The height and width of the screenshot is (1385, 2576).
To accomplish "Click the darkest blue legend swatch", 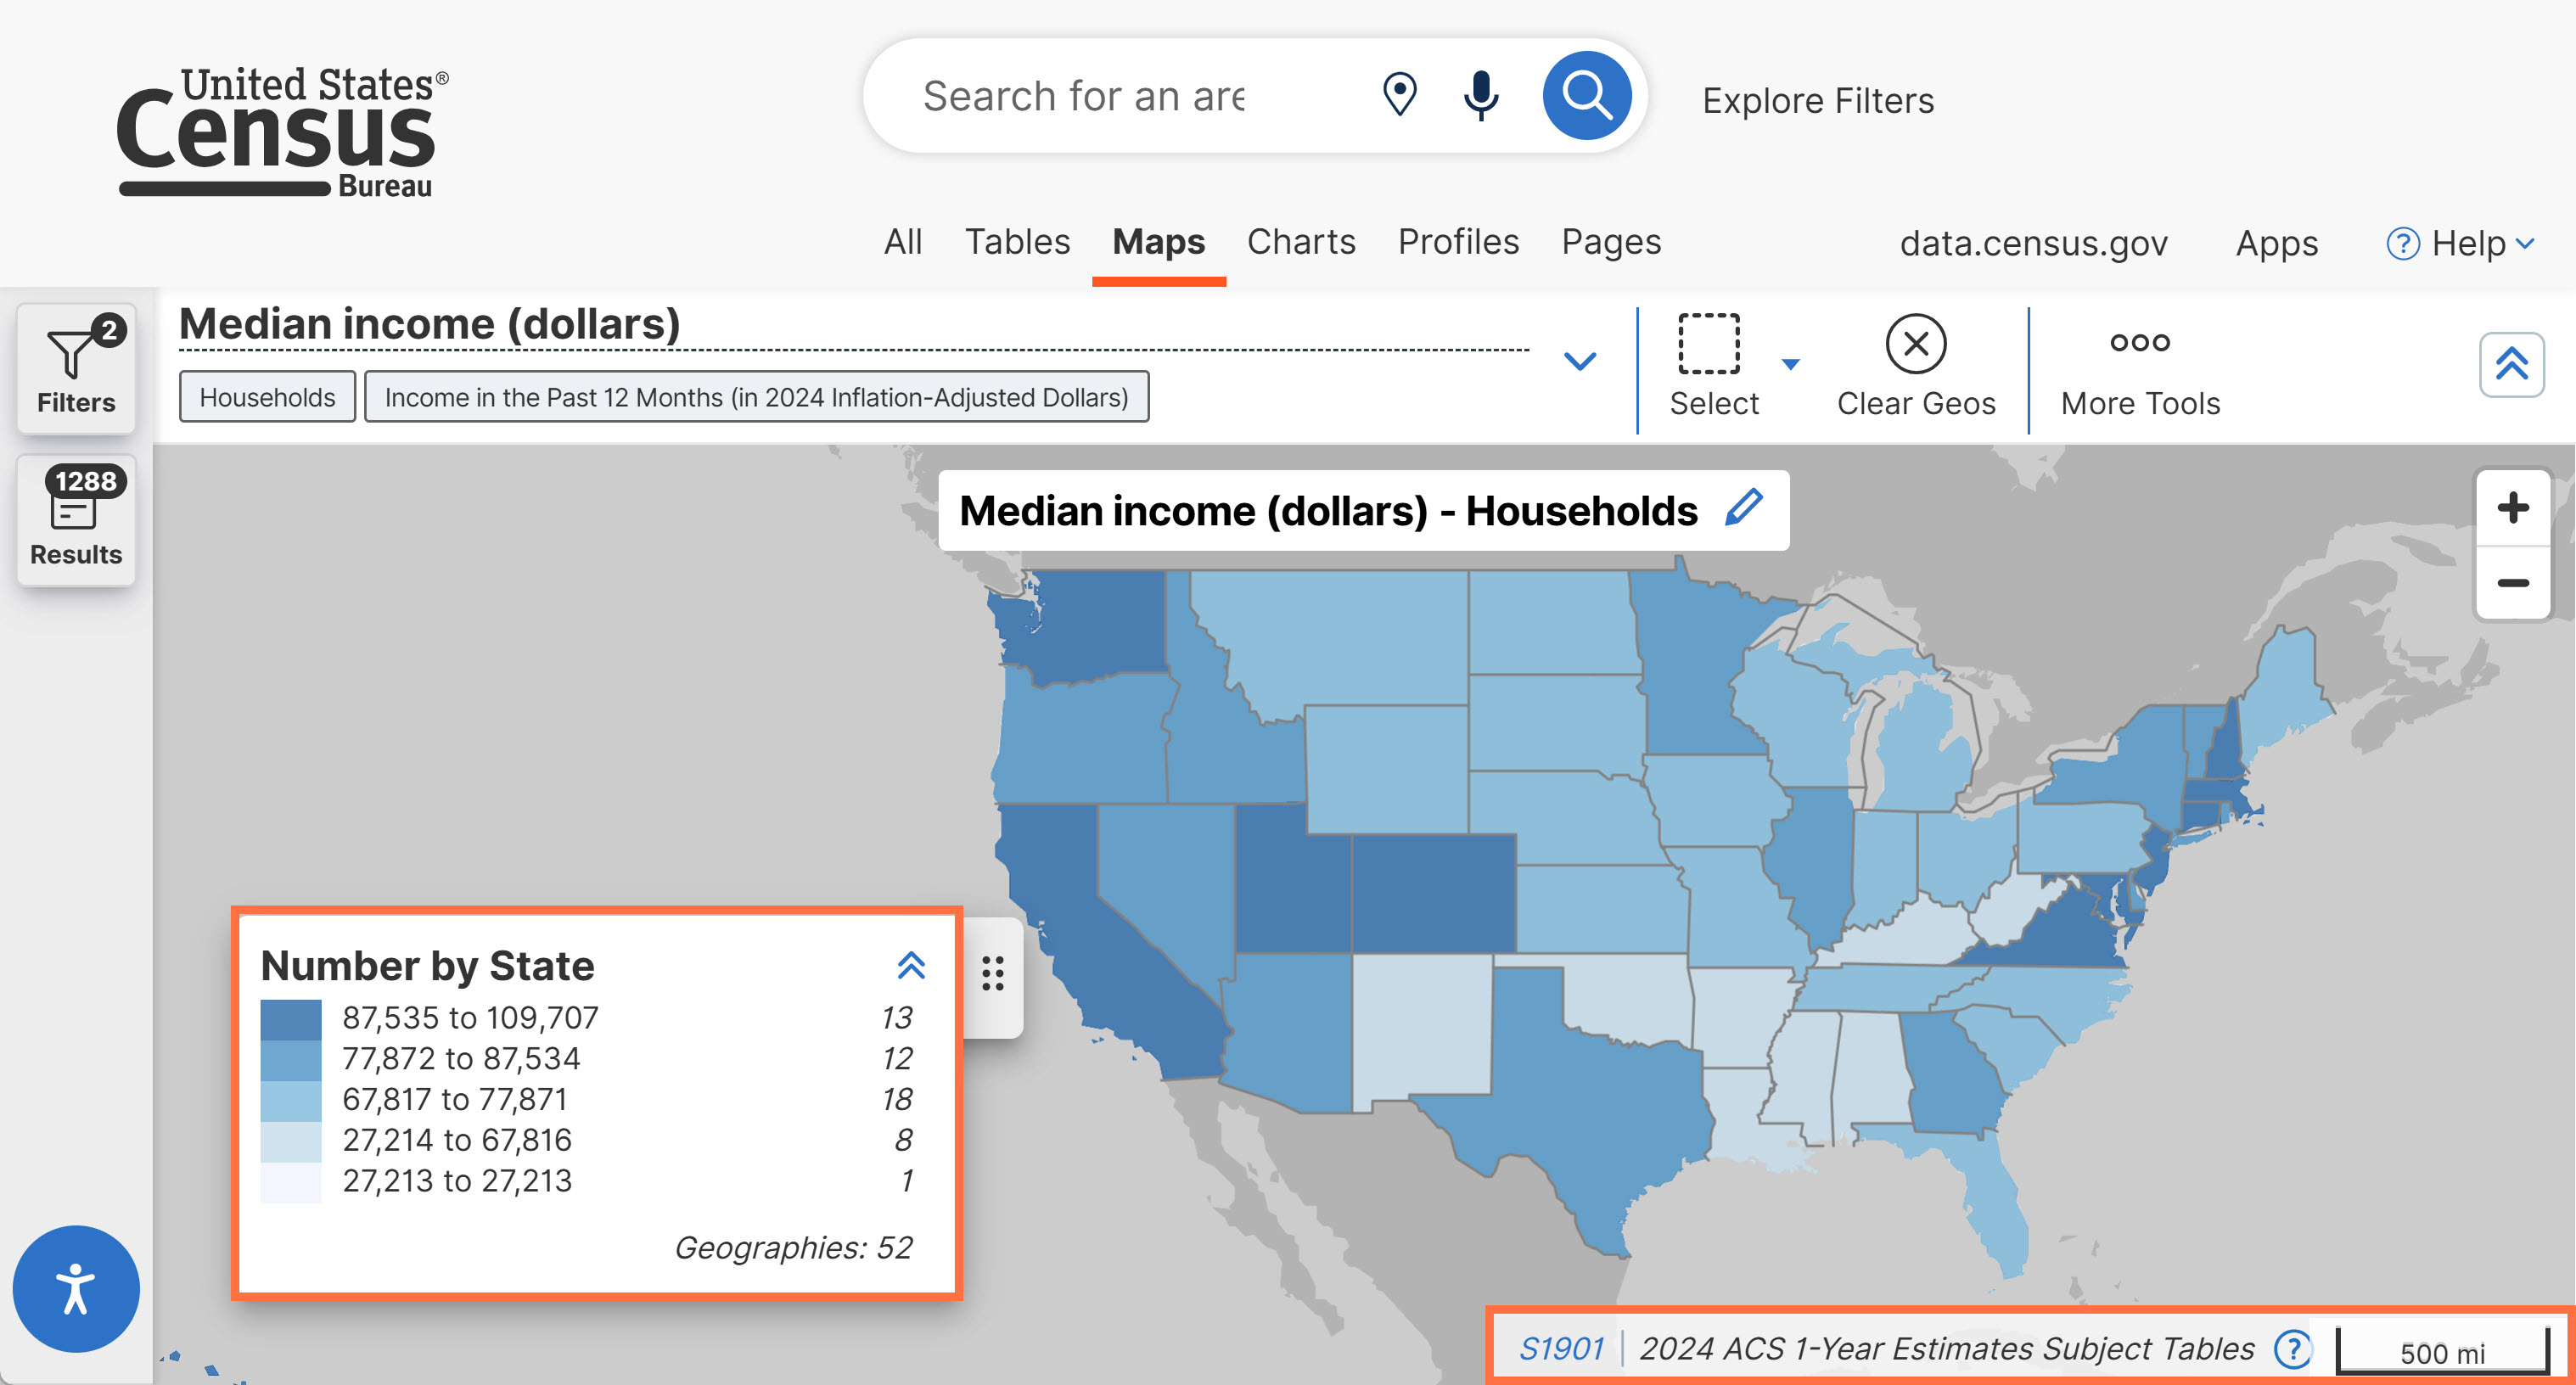I will click(291, 1019).
